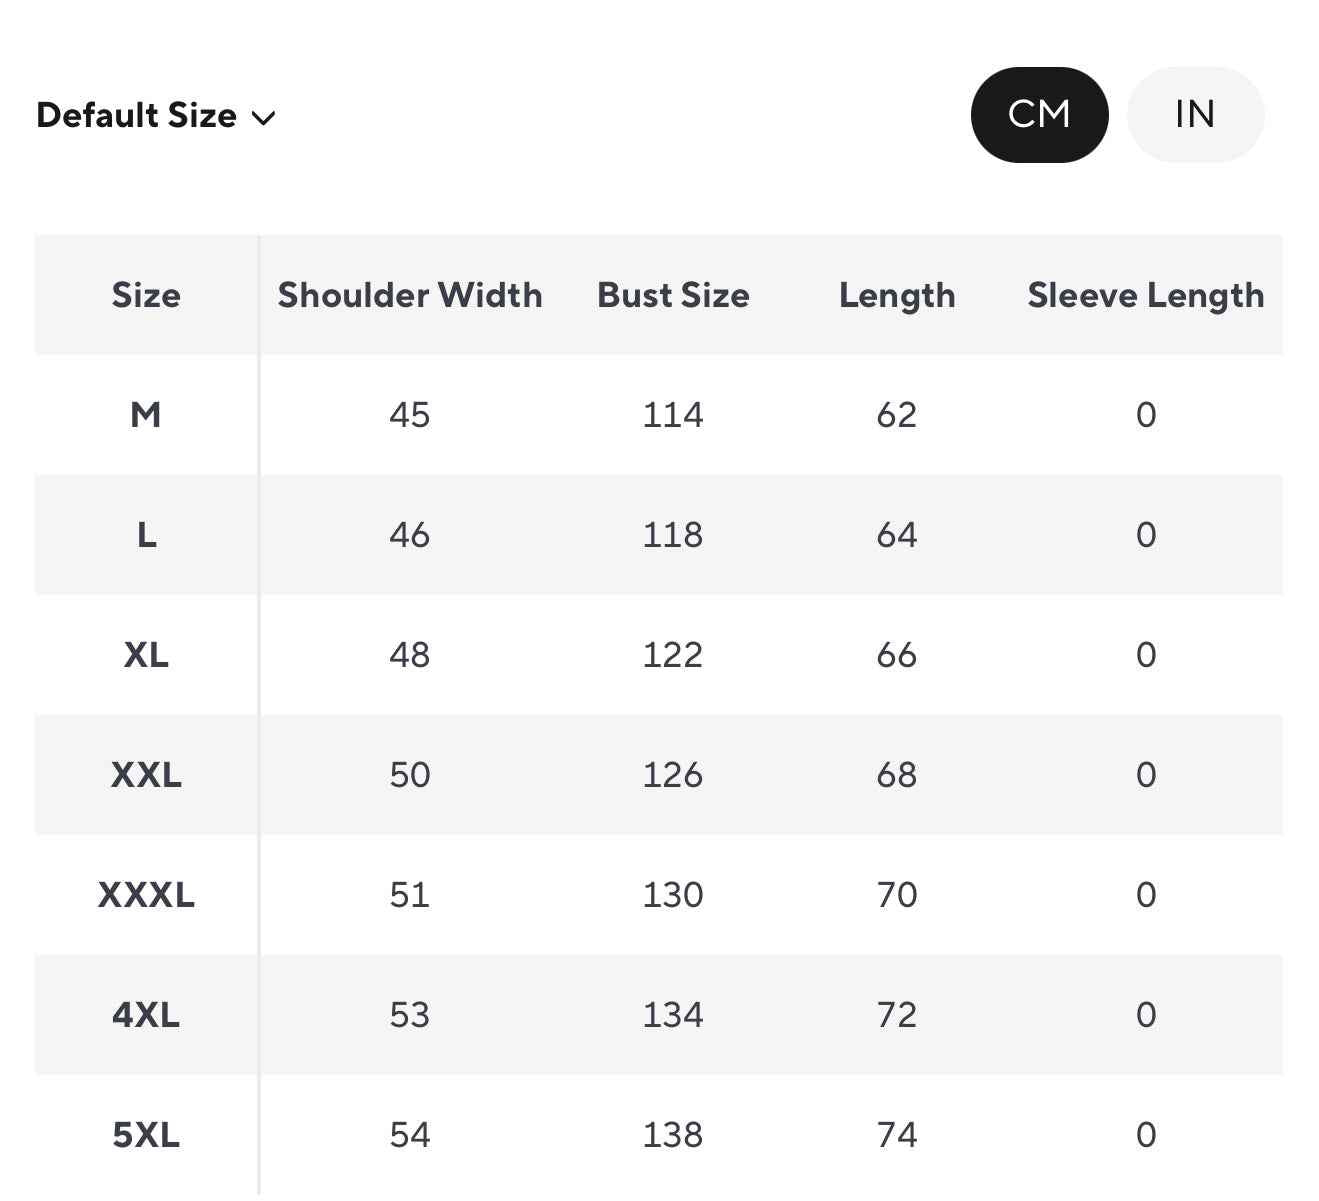Switch units to CM
The image size is (1319, 1201).
(x=1039, y=115)
